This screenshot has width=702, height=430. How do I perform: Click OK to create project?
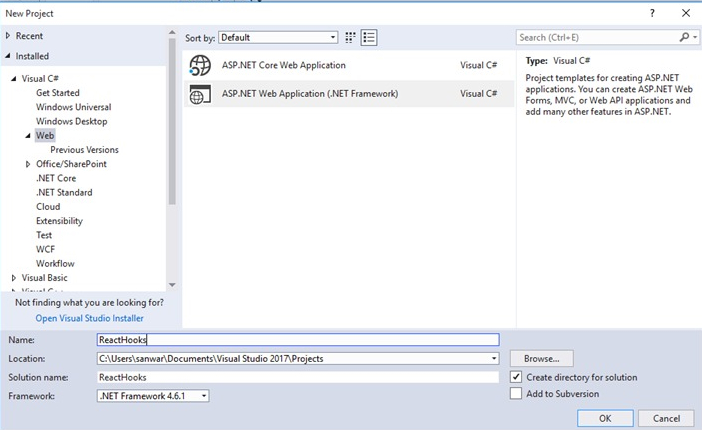tap(605, 418)
